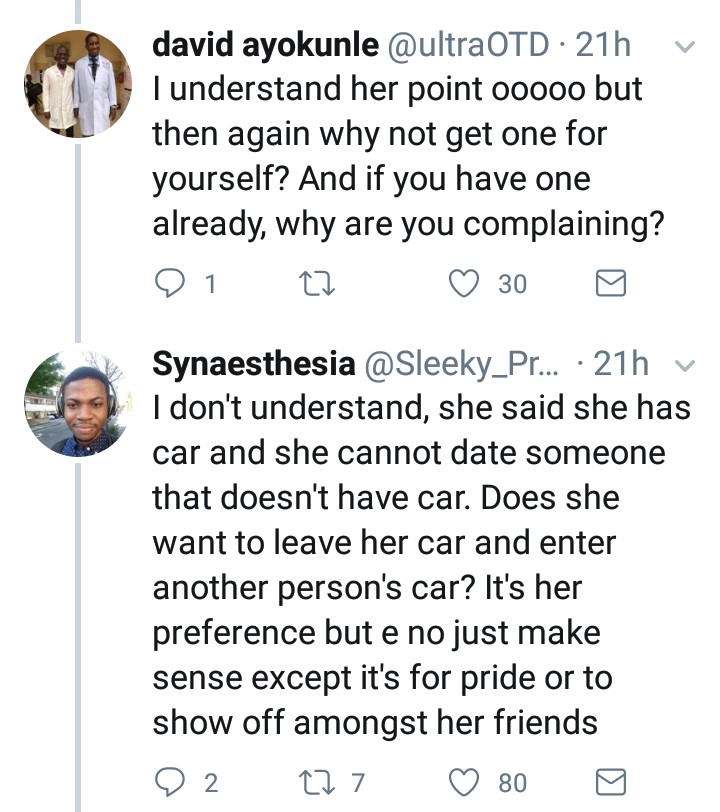
Task: Like Synaesthesia's tweet
Action: 463,781
